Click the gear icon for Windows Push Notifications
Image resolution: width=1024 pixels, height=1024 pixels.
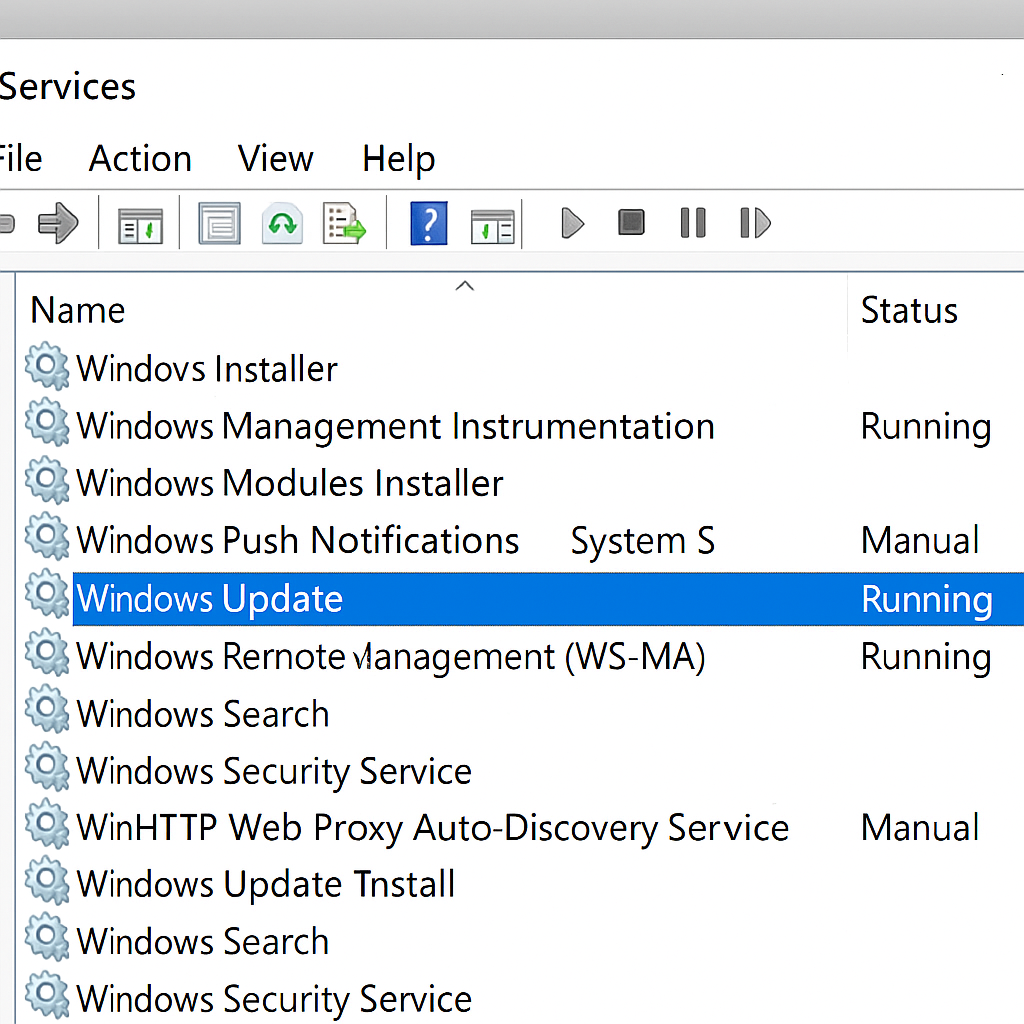coord(47,537)
